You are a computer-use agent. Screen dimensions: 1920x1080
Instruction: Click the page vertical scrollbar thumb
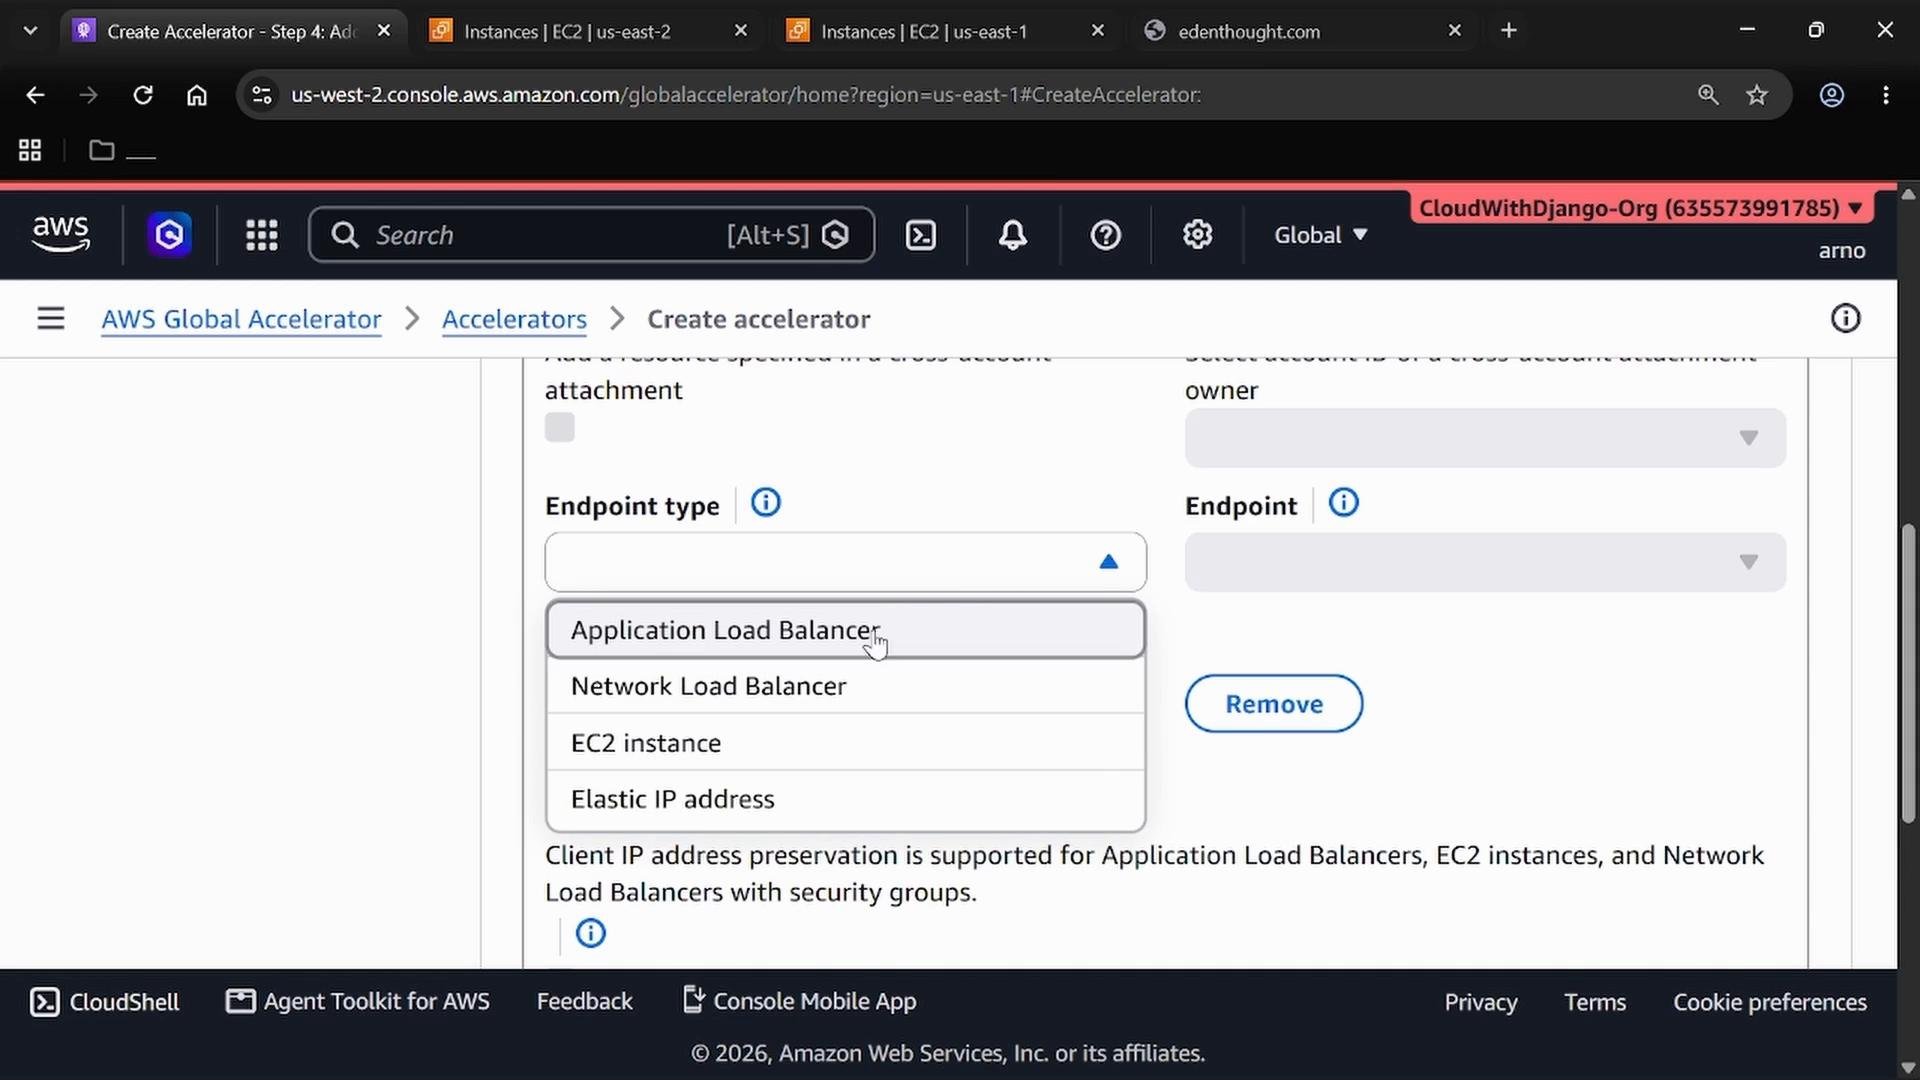point(1908,672)
